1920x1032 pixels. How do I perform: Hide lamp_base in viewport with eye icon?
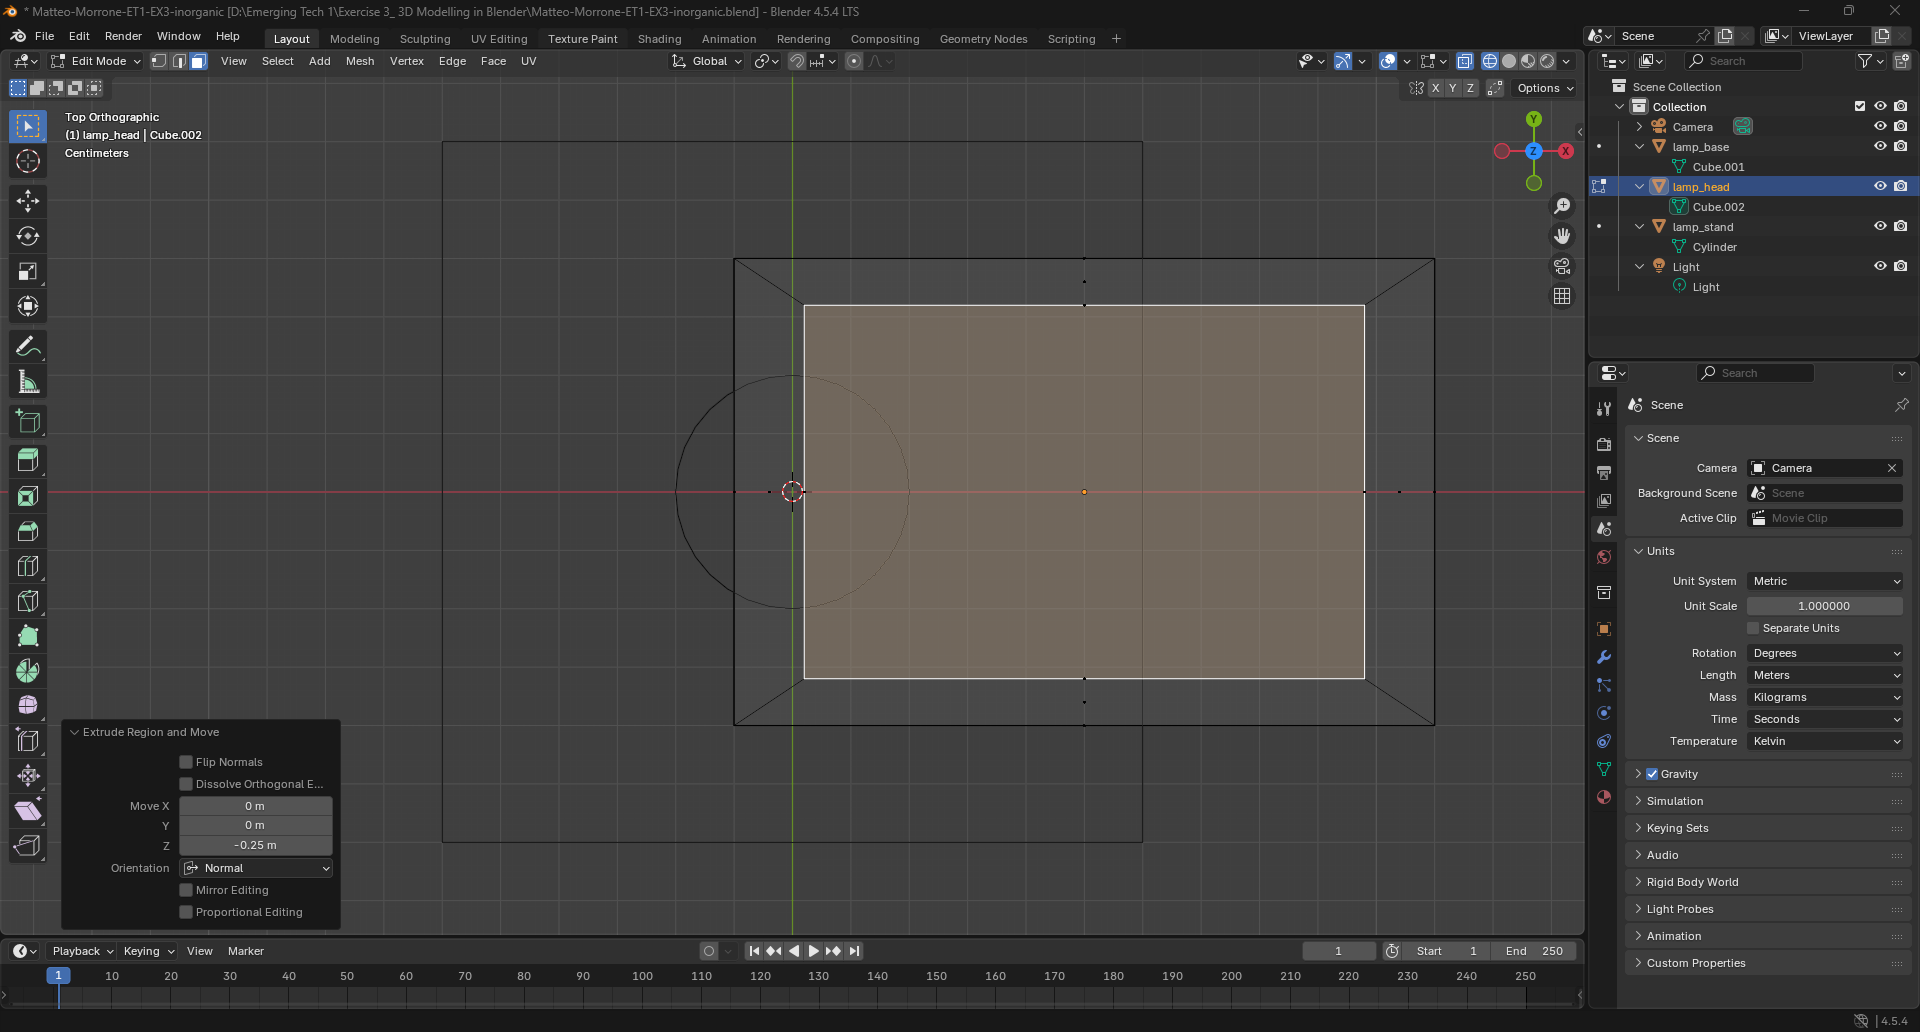click(x=1880, y=147)
